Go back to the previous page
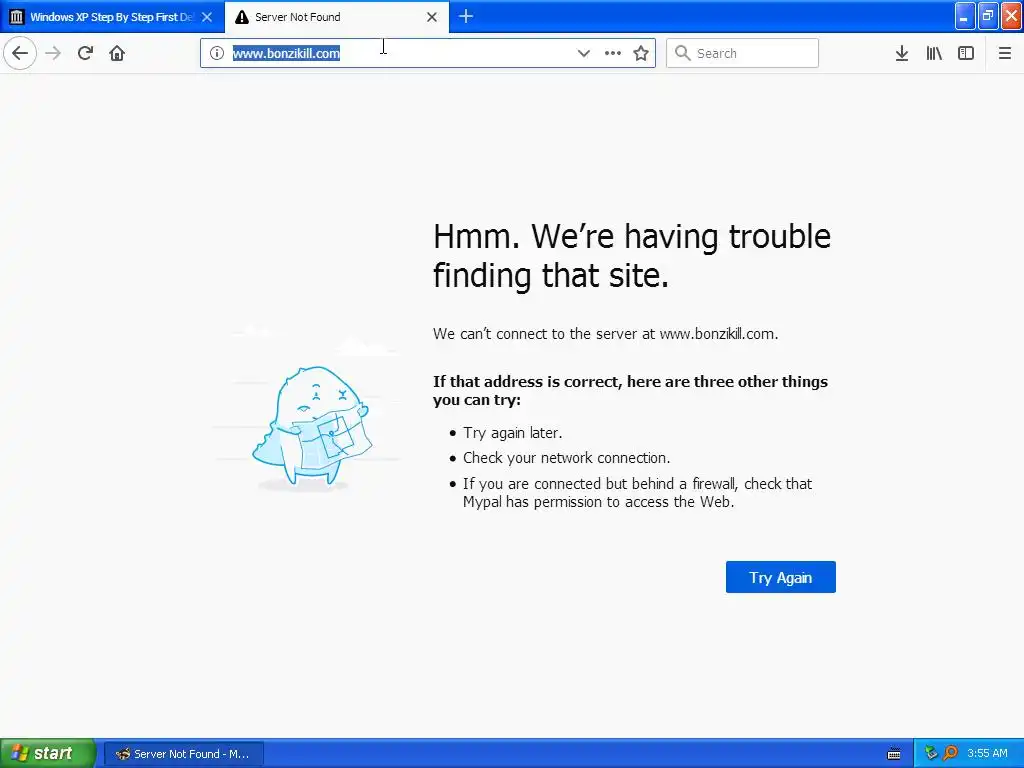The height and width of the screenshot is (768, 1024). 20,53
